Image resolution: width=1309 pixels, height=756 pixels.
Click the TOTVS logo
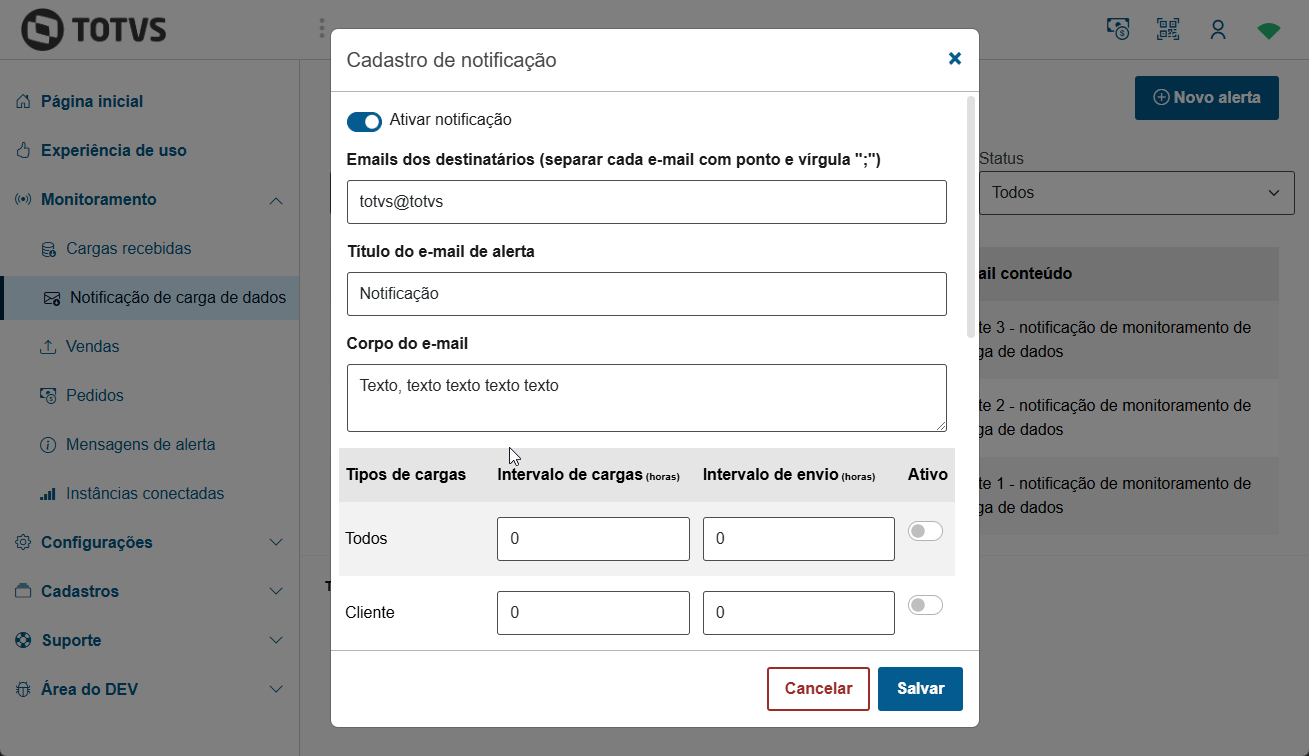coord(95,30)
